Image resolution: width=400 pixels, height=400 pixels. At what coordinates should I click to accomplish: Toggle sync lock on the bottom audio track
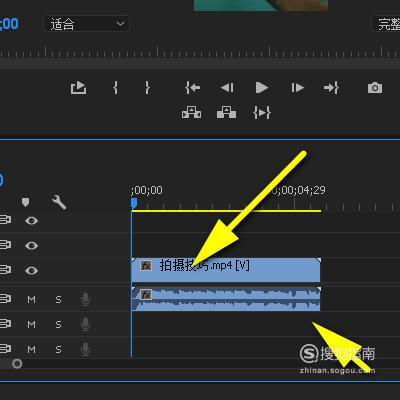point(5,349)
